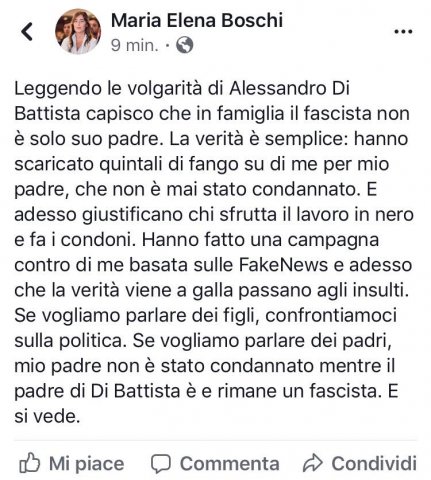Tap the thumbs-up like icon
431x480 pixels.
(29, 463)
